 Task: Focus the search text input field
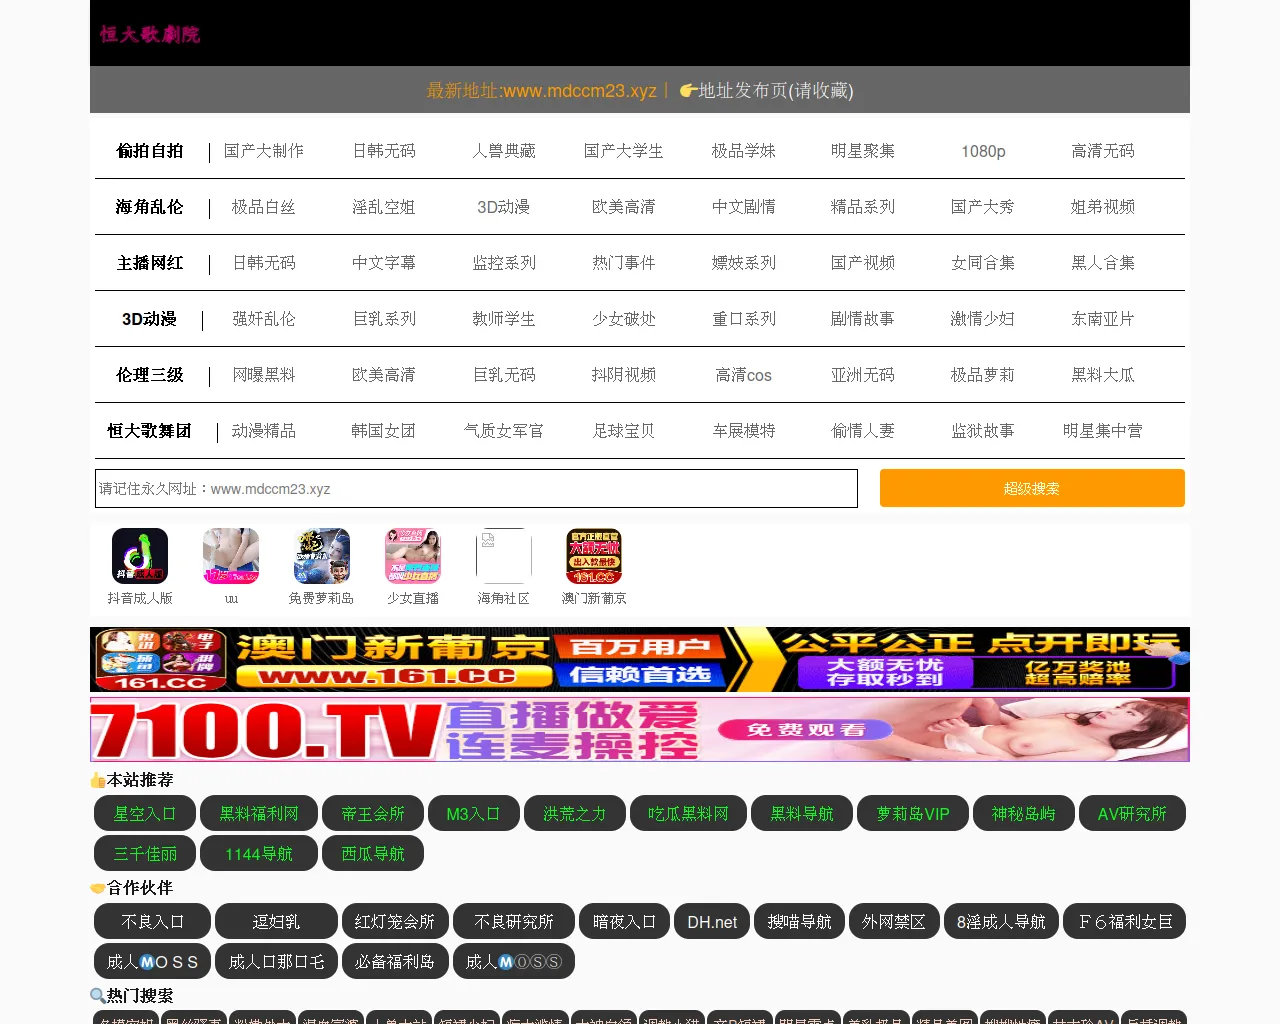pos(476,489)
